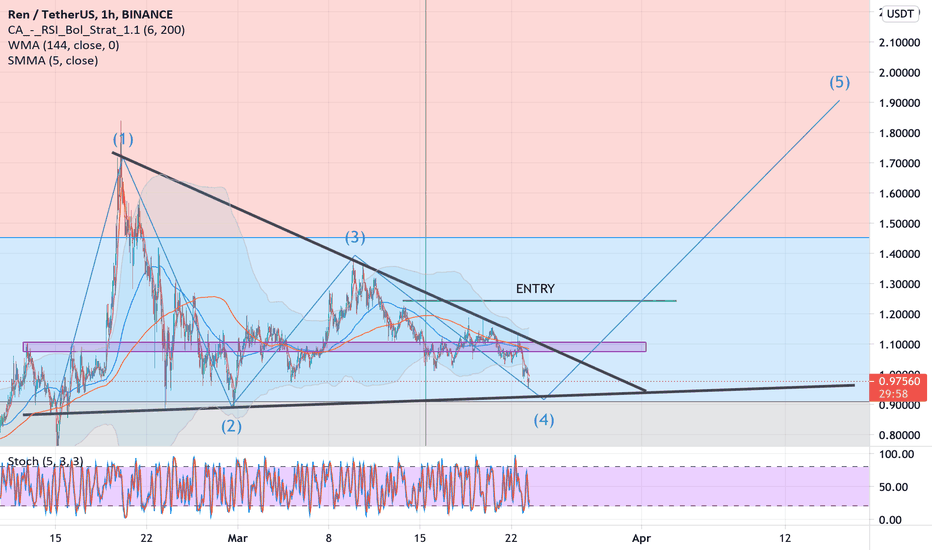Click the Stoch (5, 3, 3) indicator label
The height and width of the screenshot is (550, 932).
click(x=45, y=461)
